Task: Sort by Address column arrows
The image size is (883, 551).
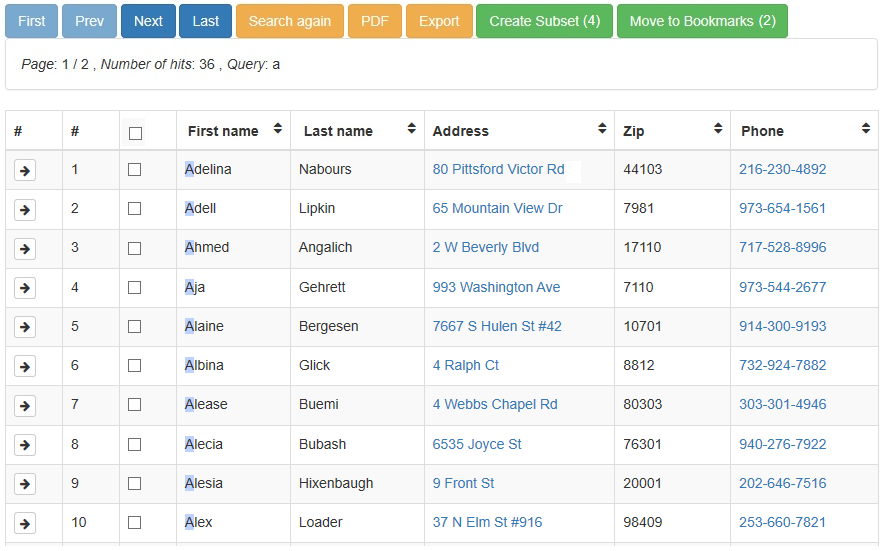Action: point(602,128)
